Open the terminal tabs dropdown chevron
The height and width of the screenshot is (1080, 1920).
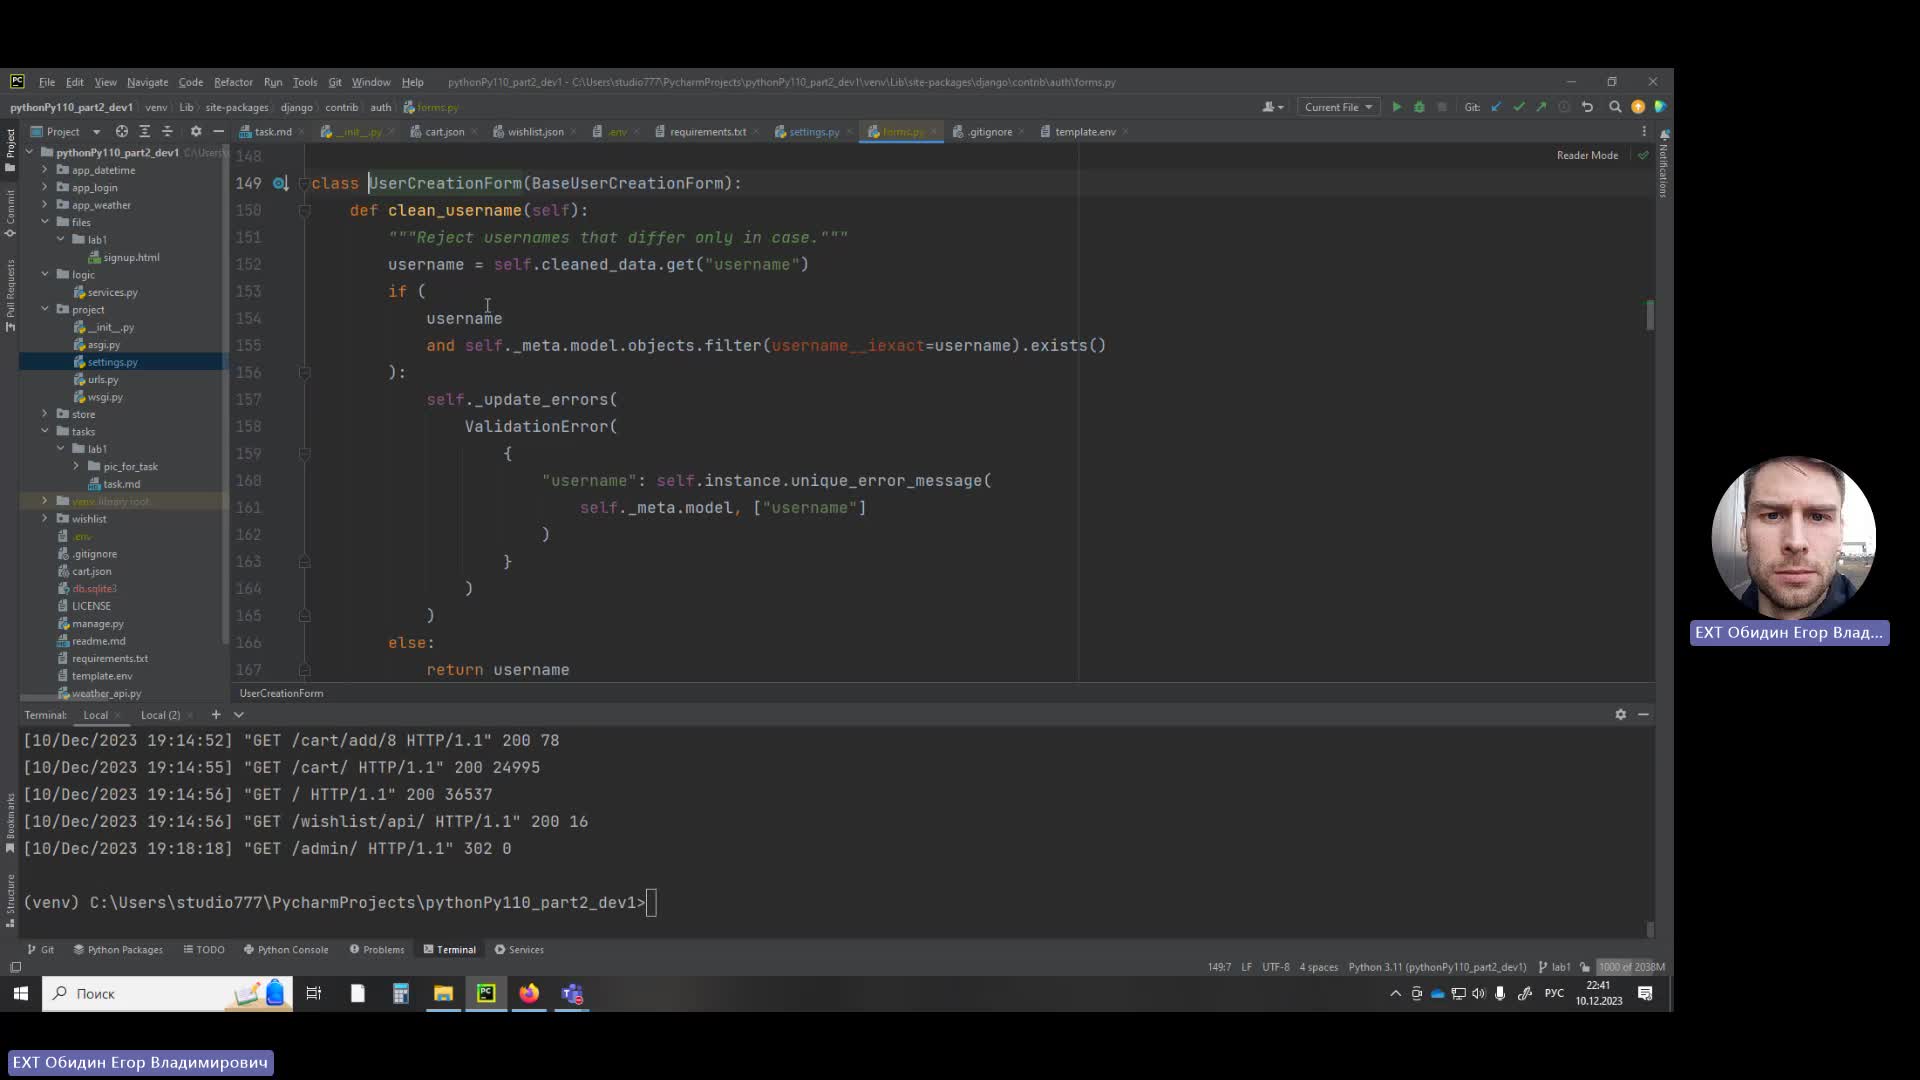point(238,715)
